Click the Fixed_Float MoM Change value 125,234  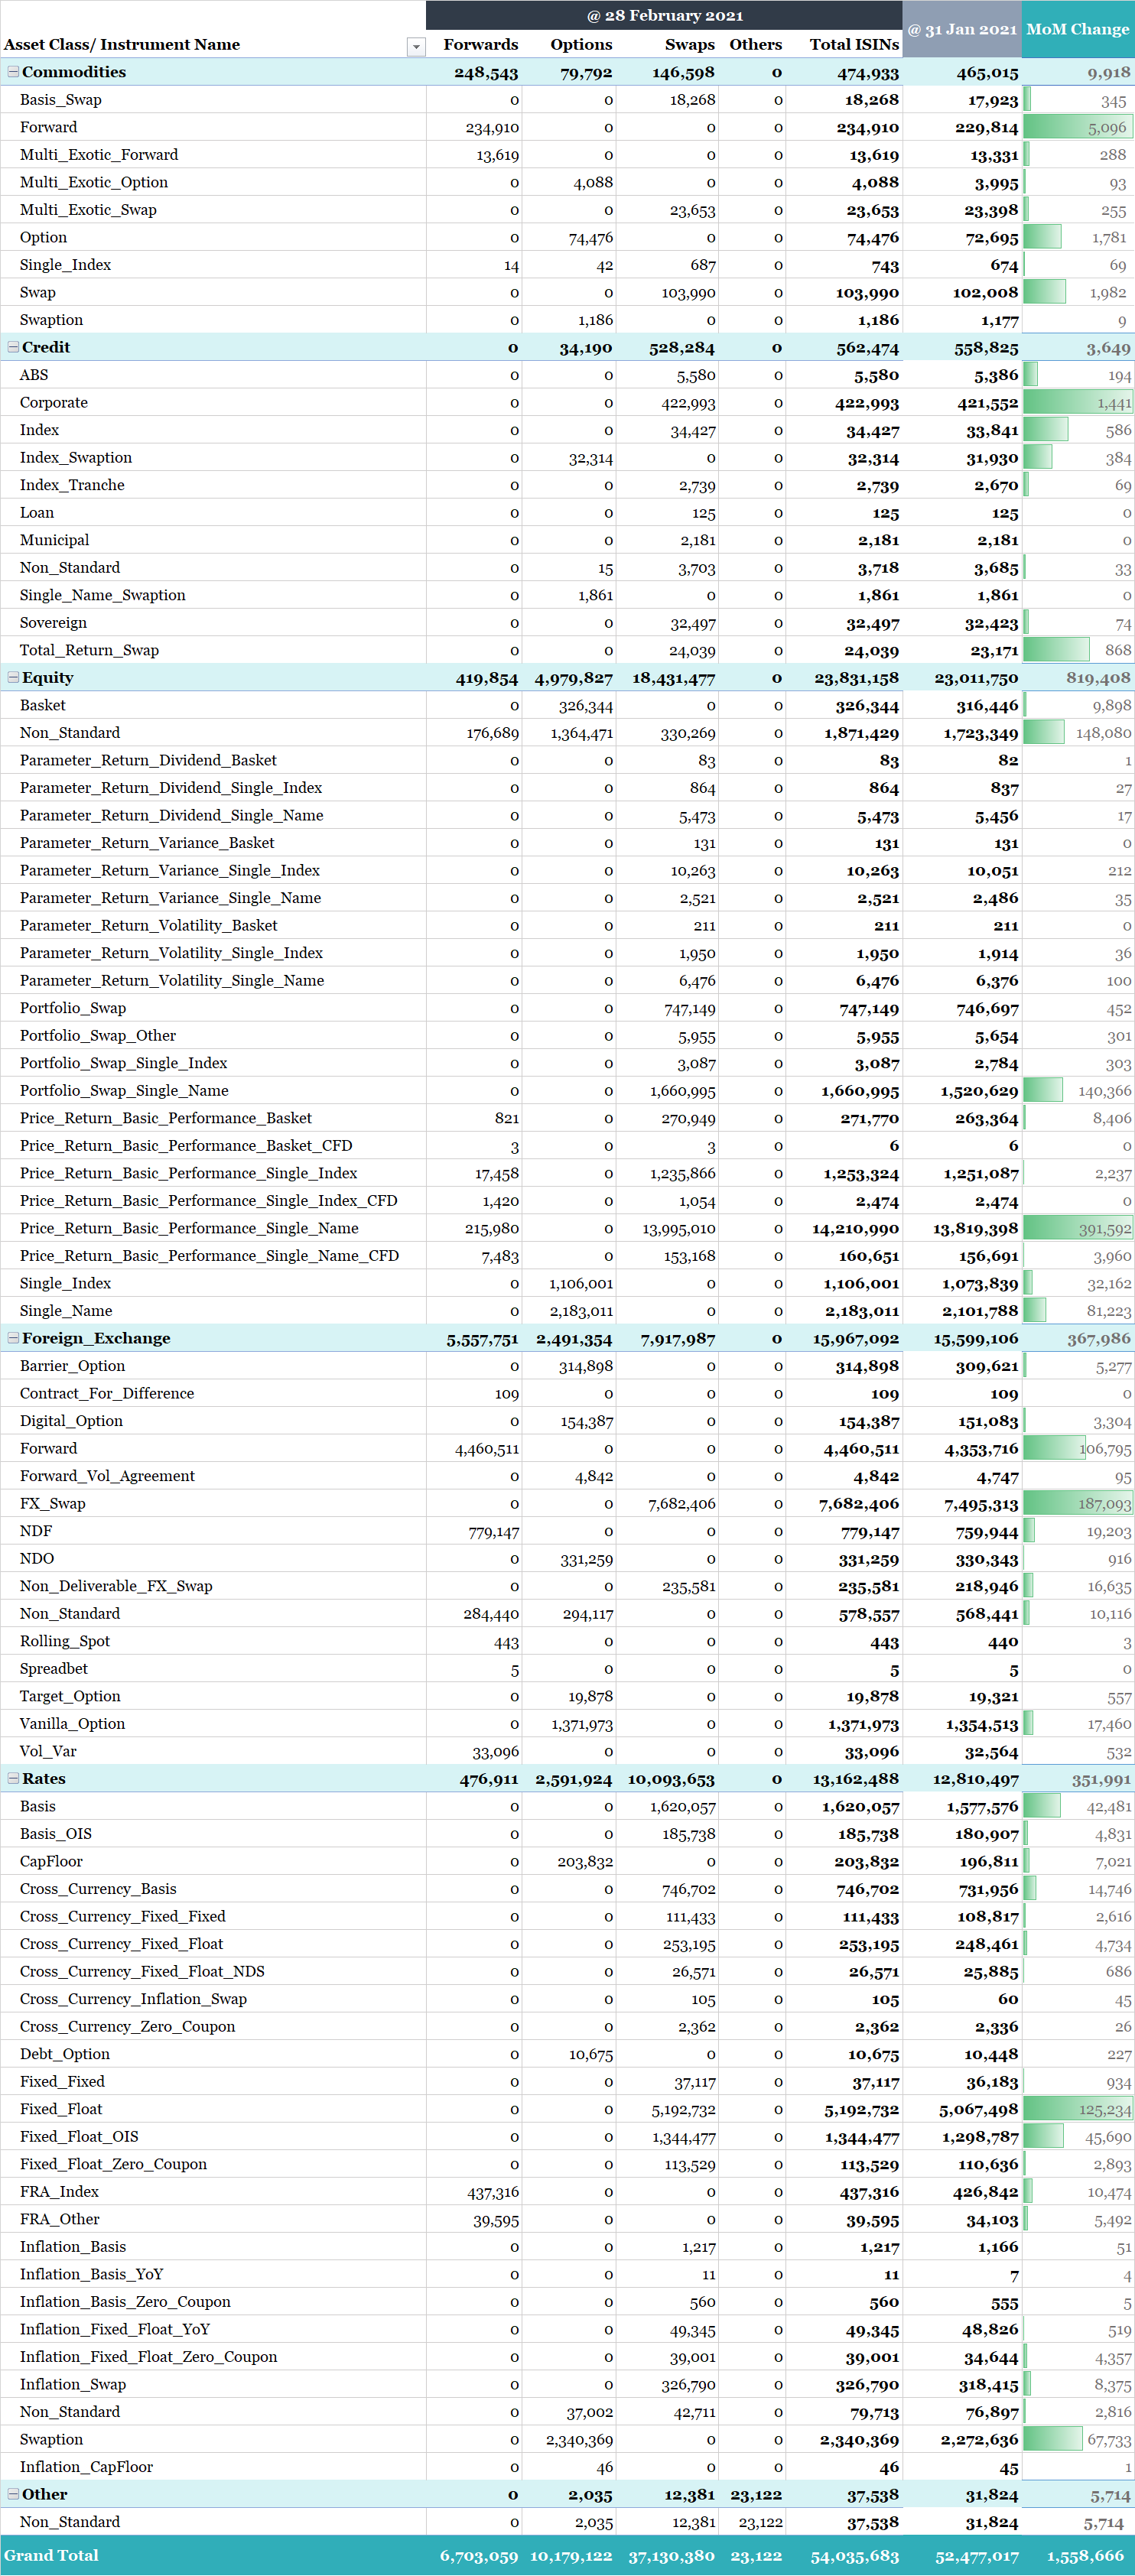pos(1105,2110)
